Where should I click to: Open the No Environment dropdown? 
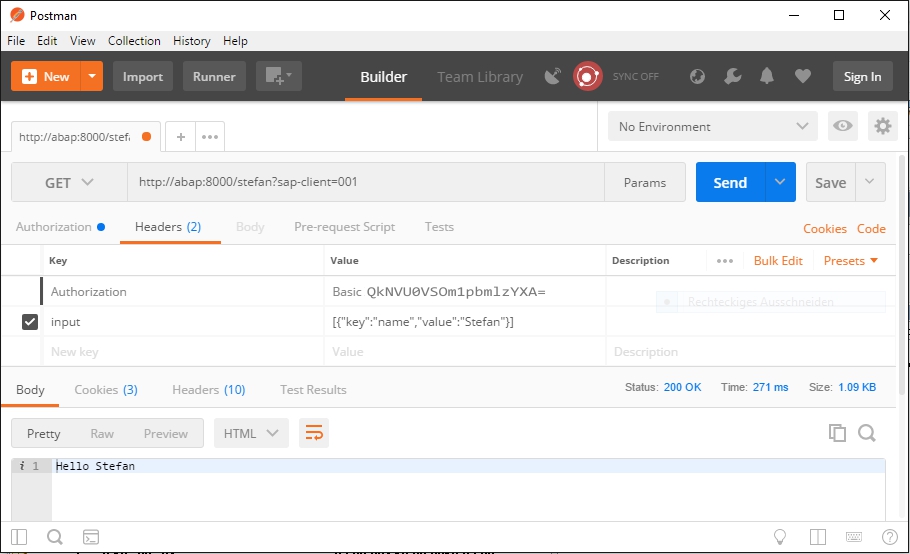click(x=713, y=126)
